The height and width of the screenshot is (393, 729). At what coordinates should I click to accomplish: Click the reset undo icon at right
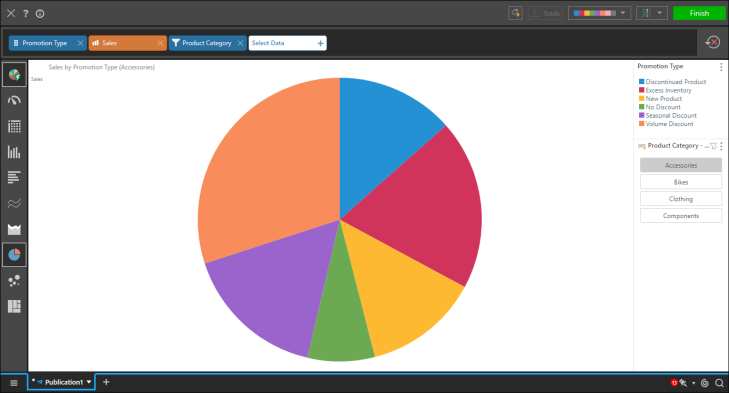712,43
